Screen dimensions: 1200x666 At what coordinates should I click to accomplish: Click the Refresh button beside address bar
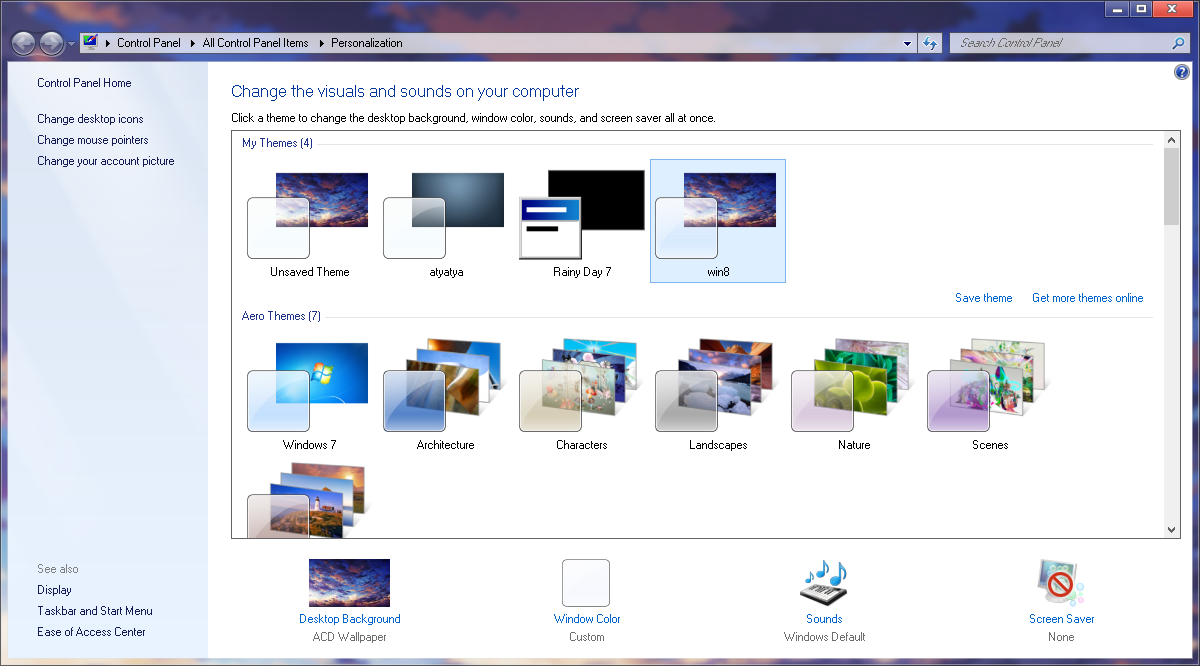click(x=931, y=43)
